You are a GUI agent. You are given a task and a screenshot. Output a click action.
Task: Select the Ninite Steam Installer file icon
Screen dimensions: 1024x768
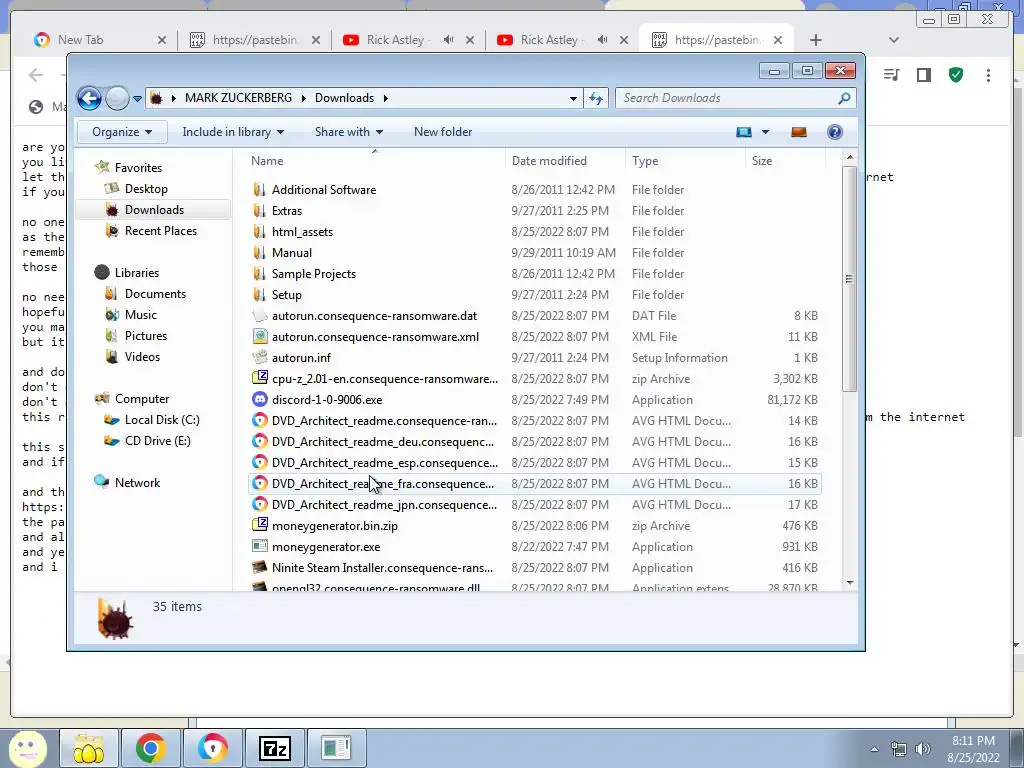259,567
